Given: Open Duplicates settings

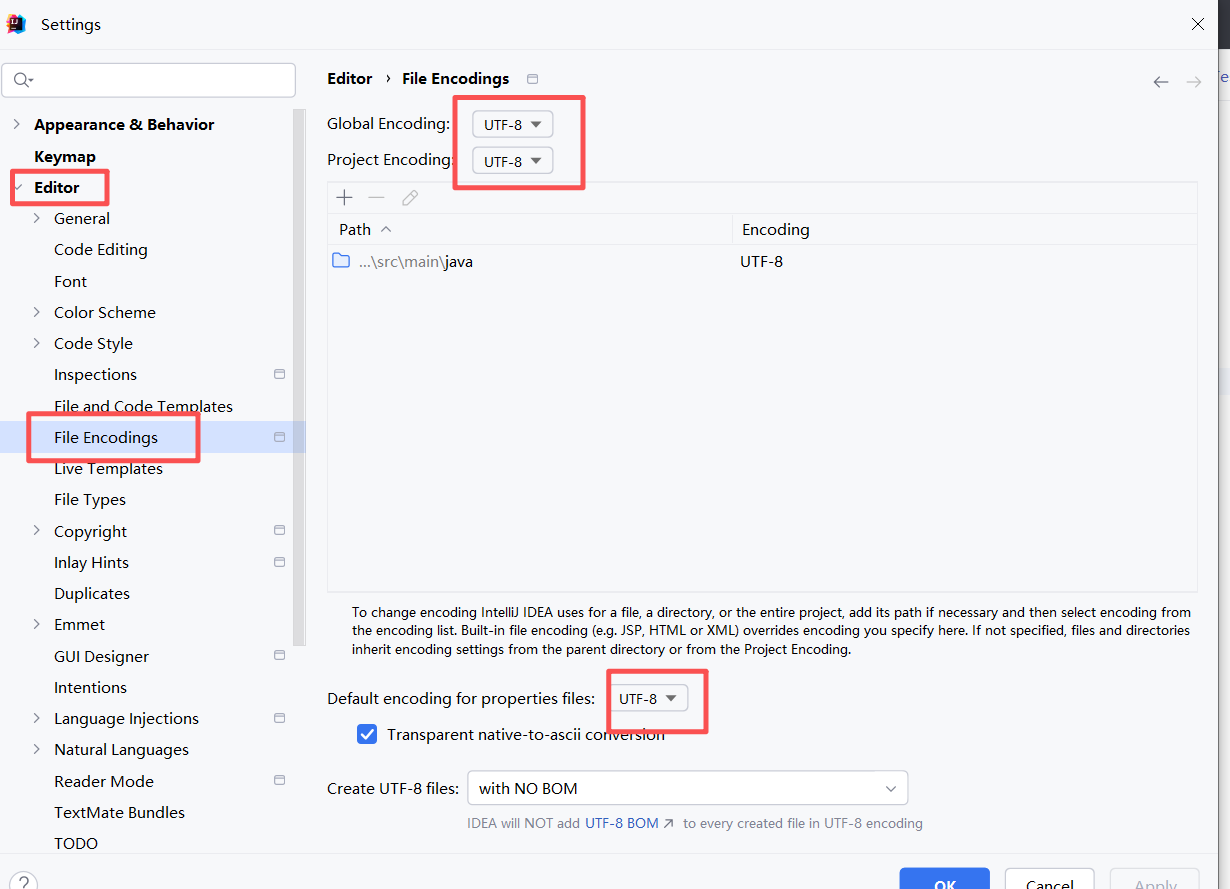Looking at the screenshot, I should click(92, 593).
